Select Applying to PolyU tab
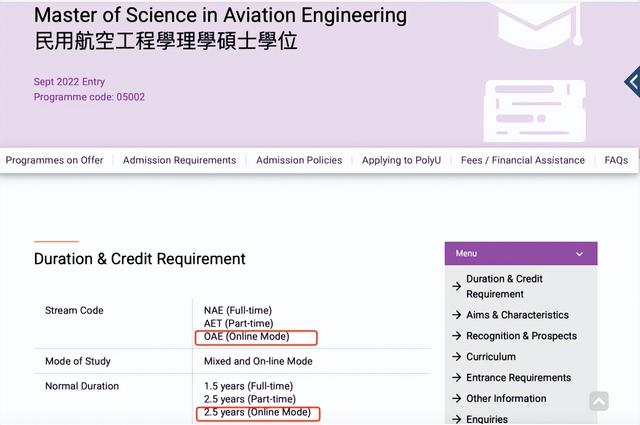 click(x=401, y=160)
